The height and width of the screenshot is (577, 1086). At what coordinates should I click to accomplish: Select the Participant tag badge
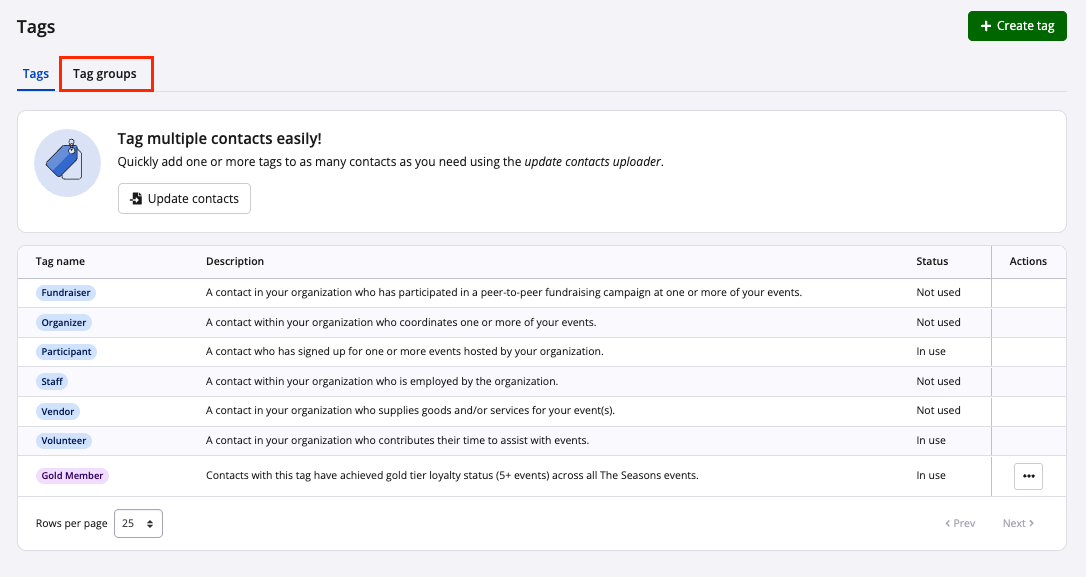point(66,352)
